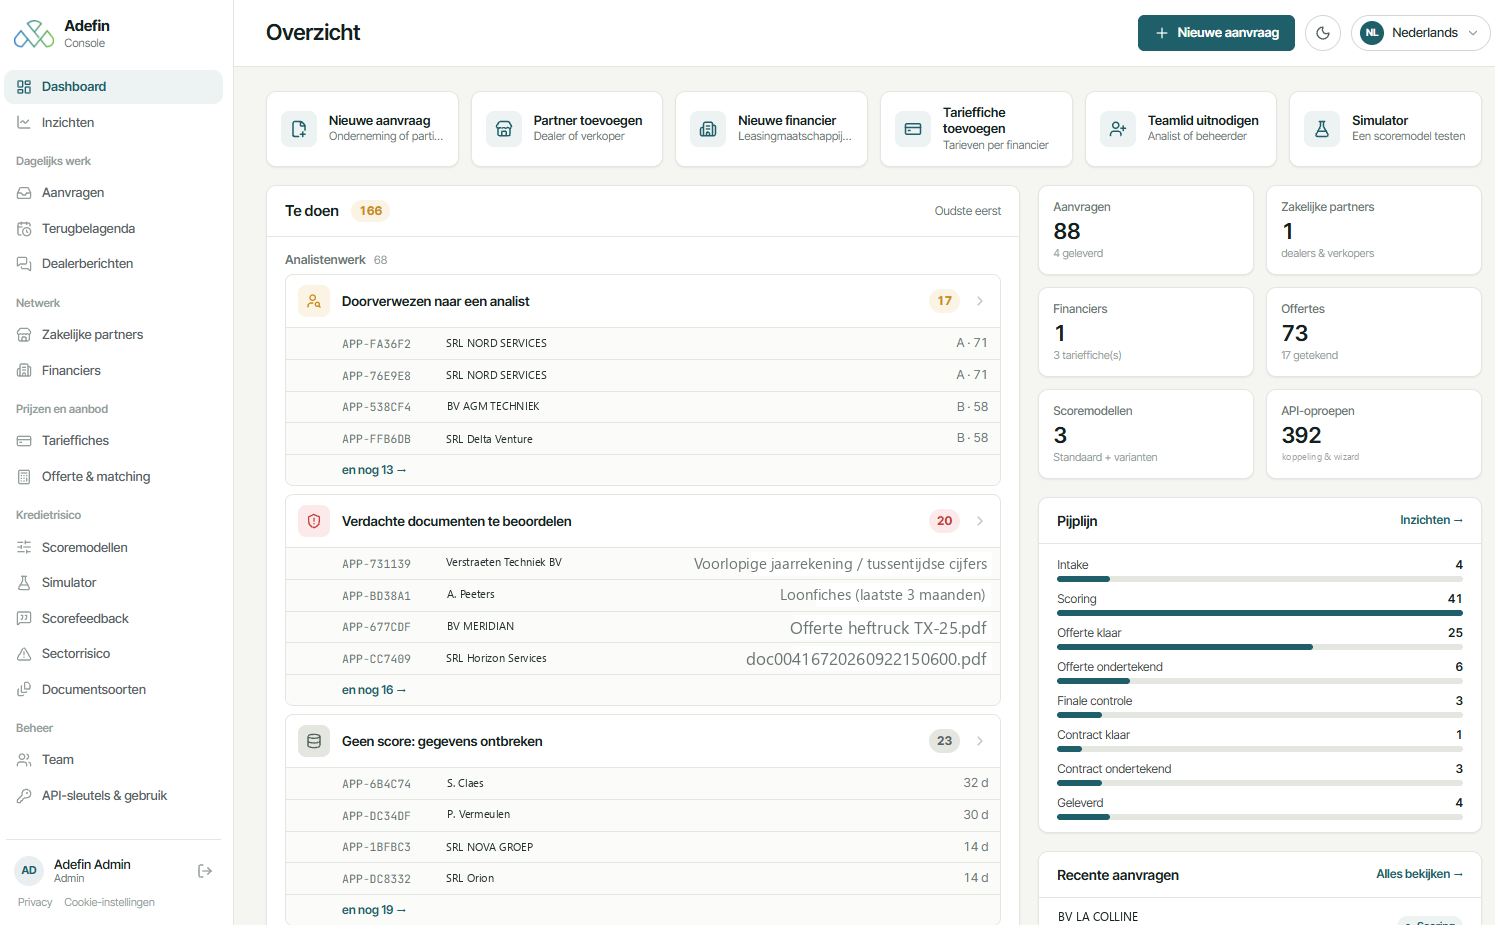Click the Documentsoorten icon
This screenshot has height=925, width=1495.
24,690
